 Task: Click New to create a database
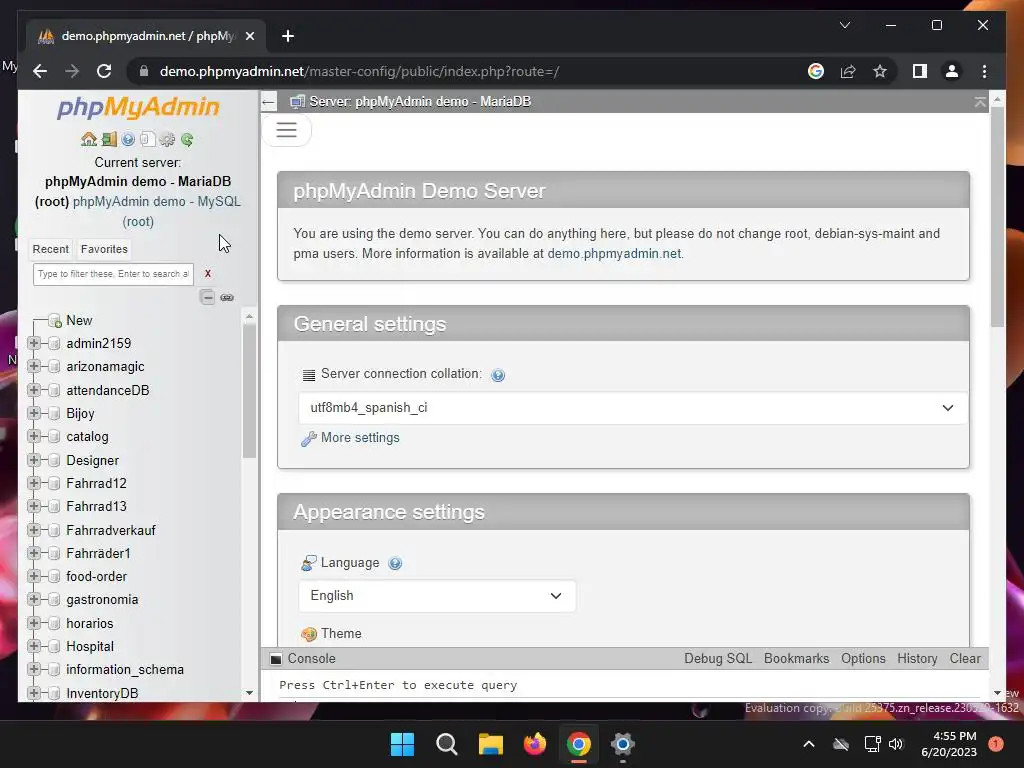[x=79, y=320]
